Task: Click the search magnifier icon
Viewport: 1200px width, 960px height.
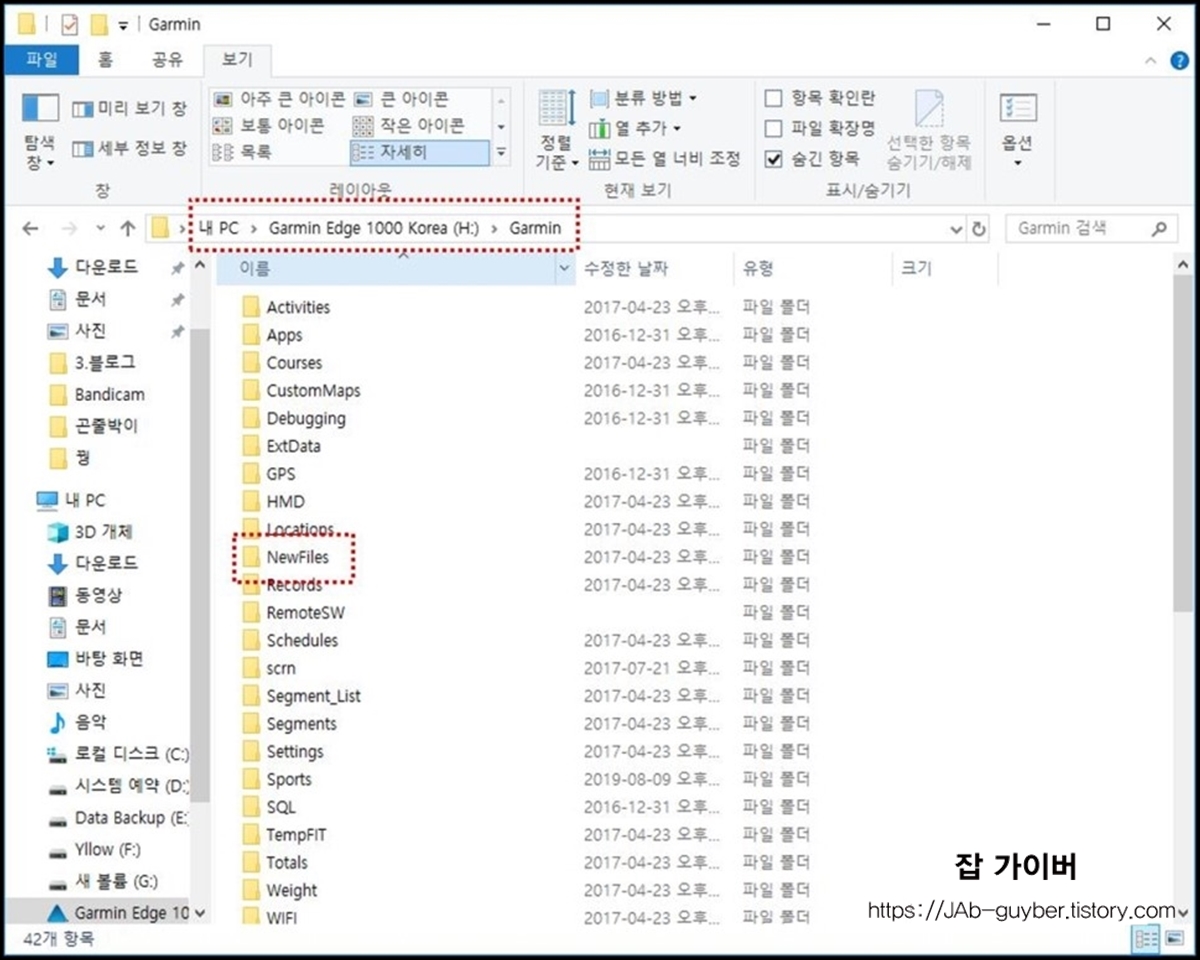Action: (1159, 229)
